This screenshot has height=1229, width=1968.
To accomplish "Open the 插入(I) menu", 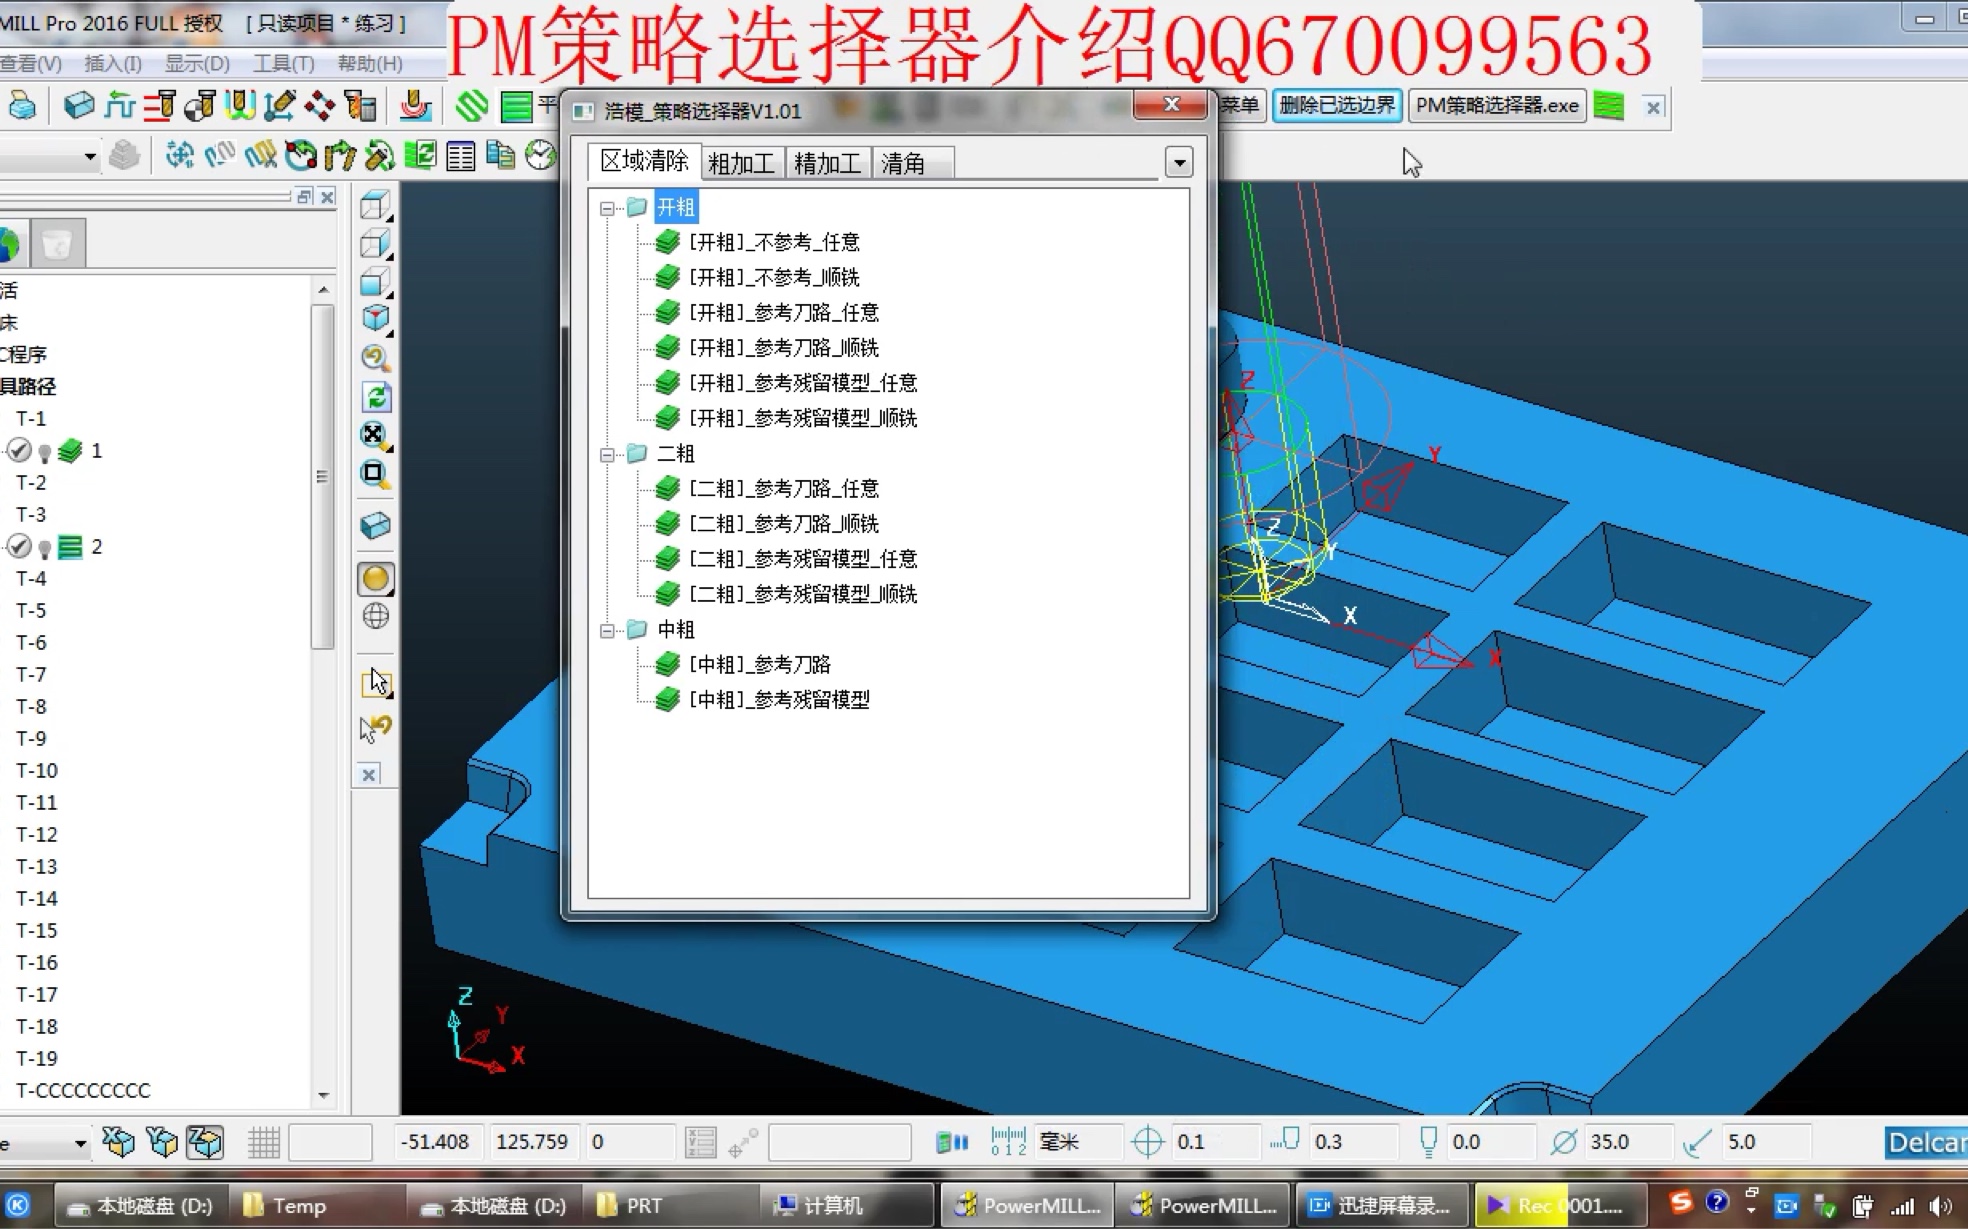I will pyautogui.click(x=113, y=63).
